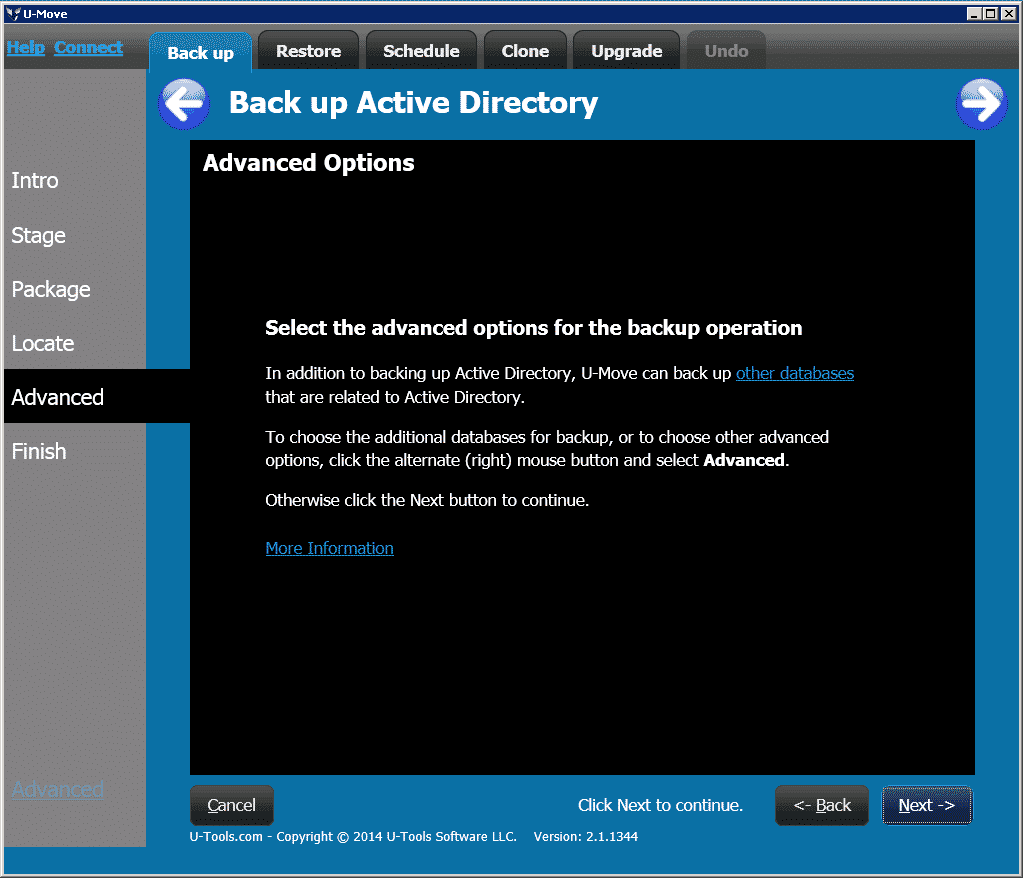Click the blue back arrow icon
The image size is (1023, 878).
point(184,104)
